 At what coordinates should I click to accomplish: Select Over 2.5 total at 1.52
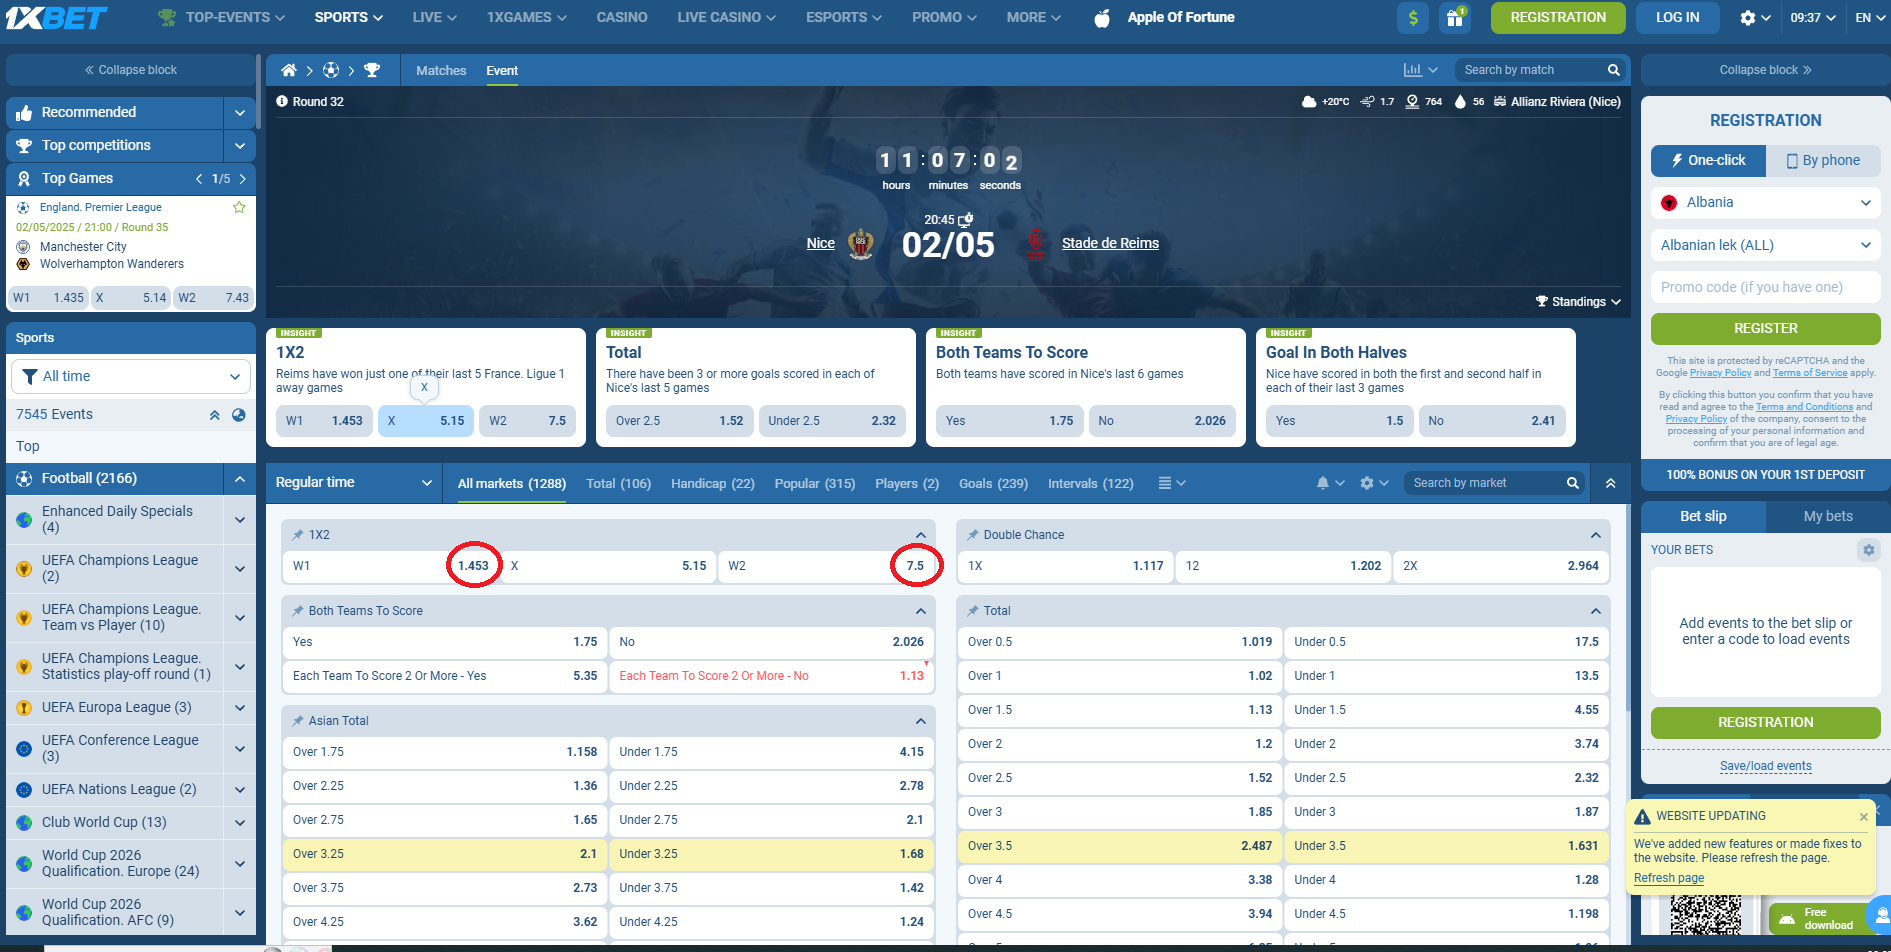(1120, 778)
